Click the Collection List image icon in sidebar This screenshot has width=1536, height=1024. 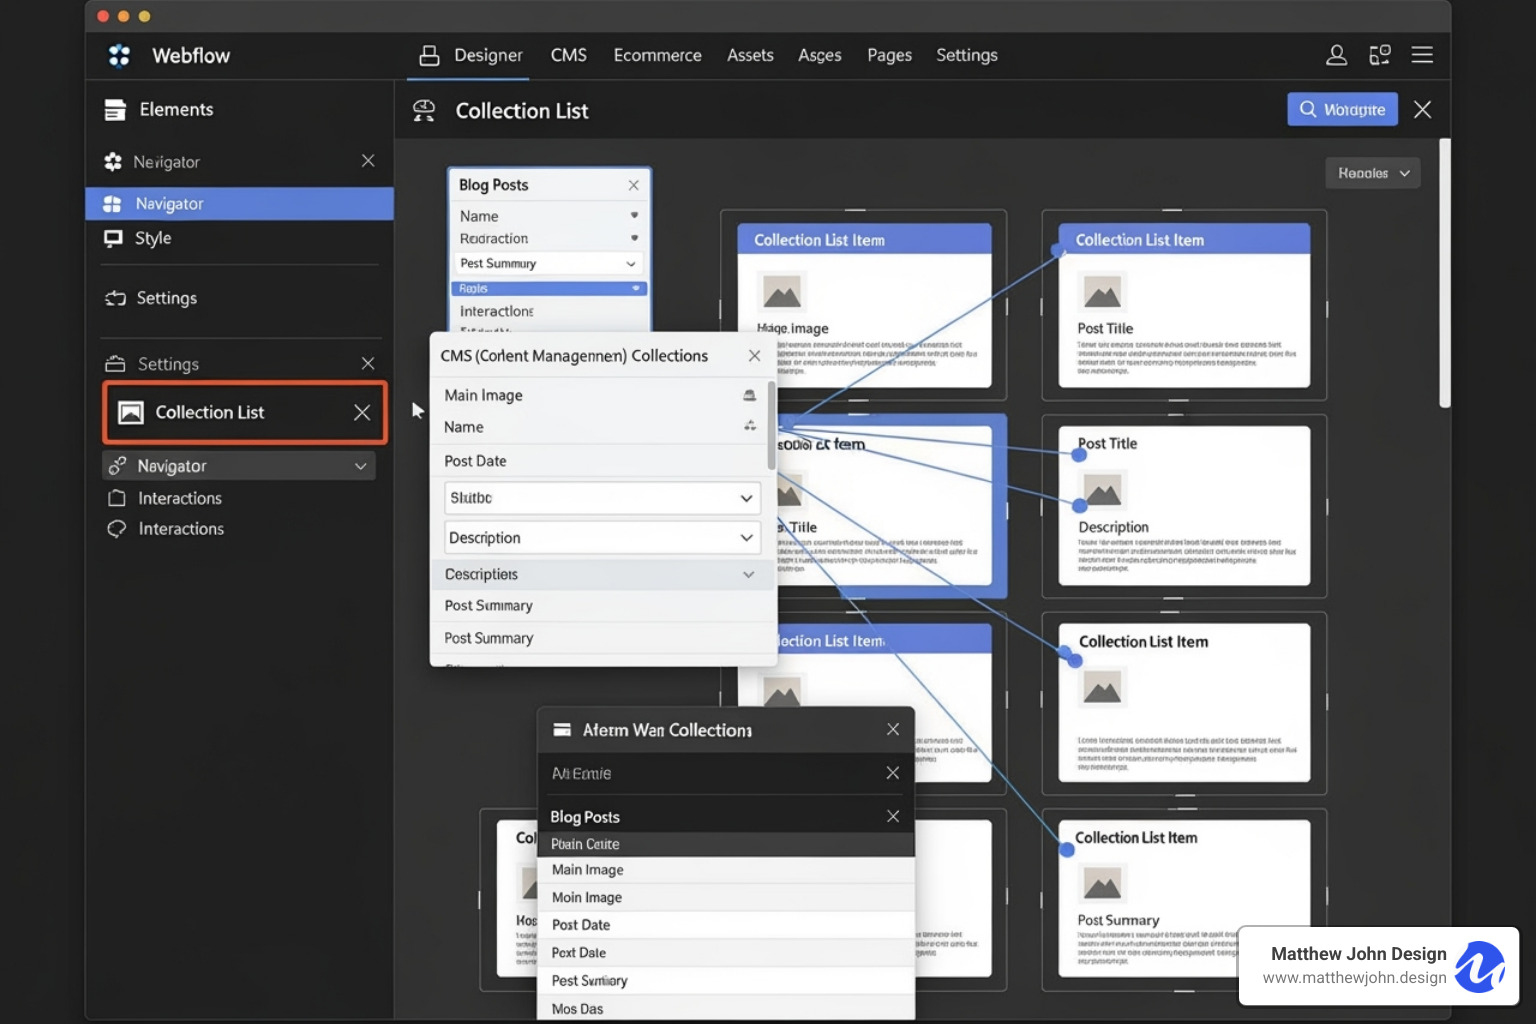131,412
